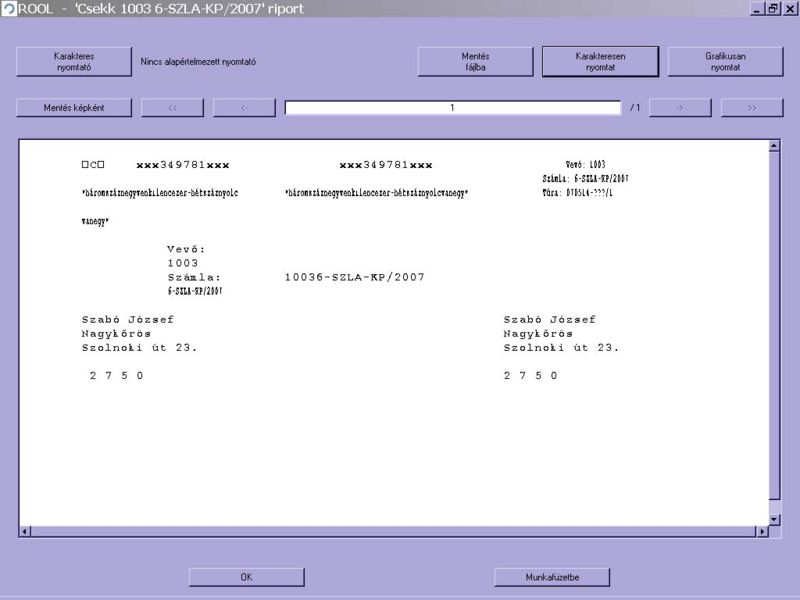Jump to first page with << button

pos(172,108)
